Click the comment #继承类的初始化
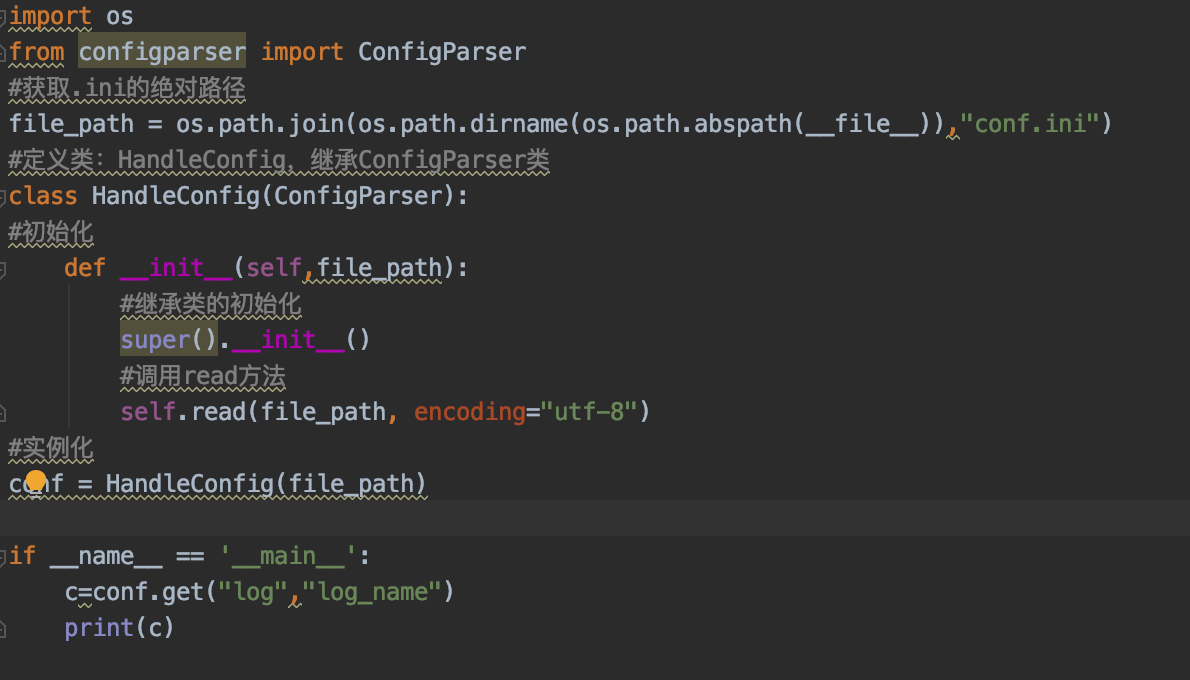 [x=210, y=304]
